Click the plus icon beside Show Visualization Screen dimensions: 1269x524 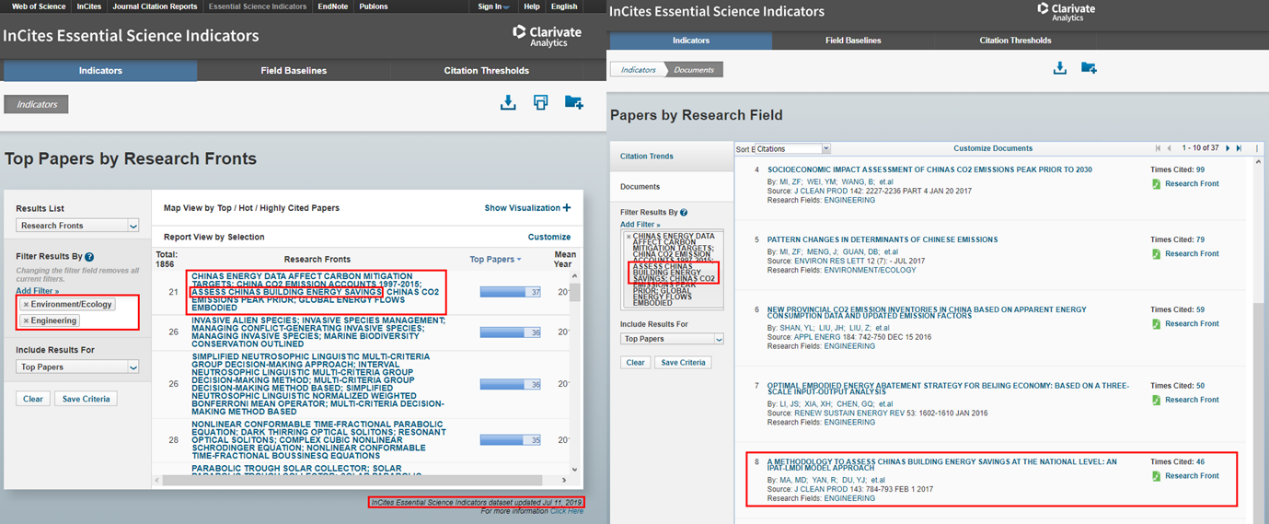click(567, 208)
